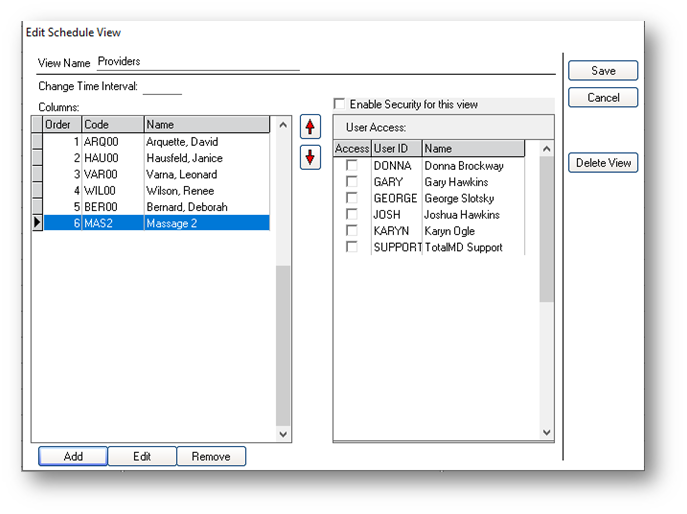This screenshot has height=514, width=687.
Task: Click the Save button
Action: [x=603, y=71]
